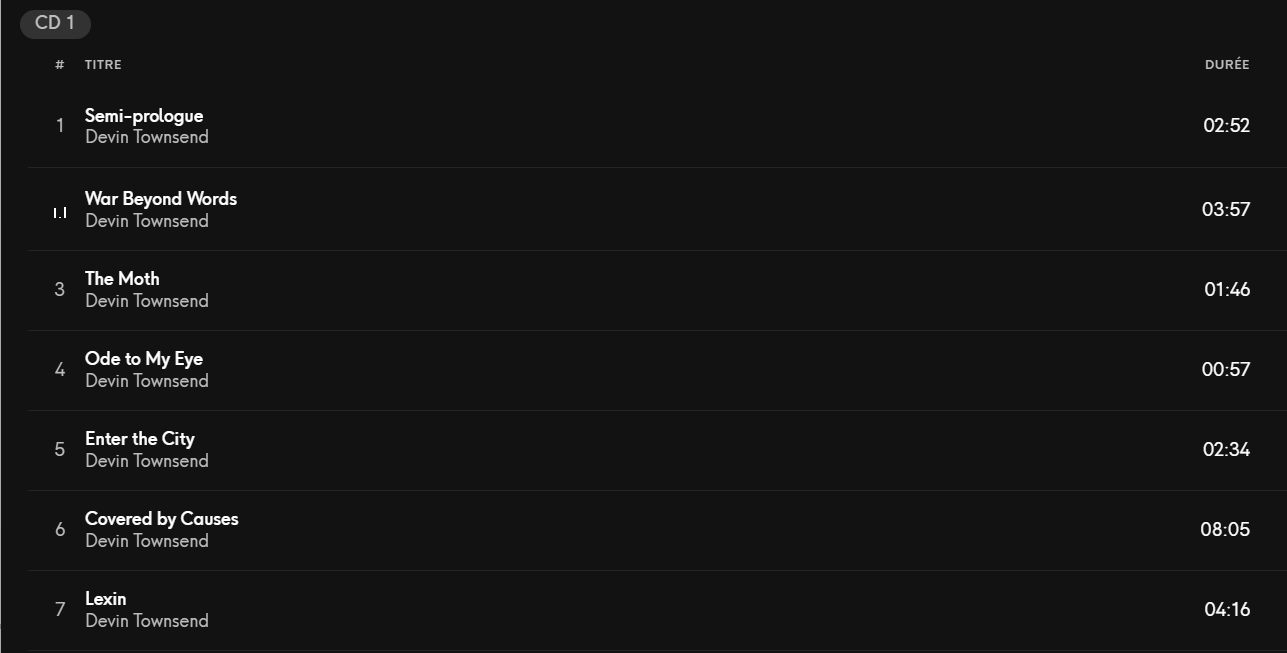Select The Moth track title

click(122, 279)
